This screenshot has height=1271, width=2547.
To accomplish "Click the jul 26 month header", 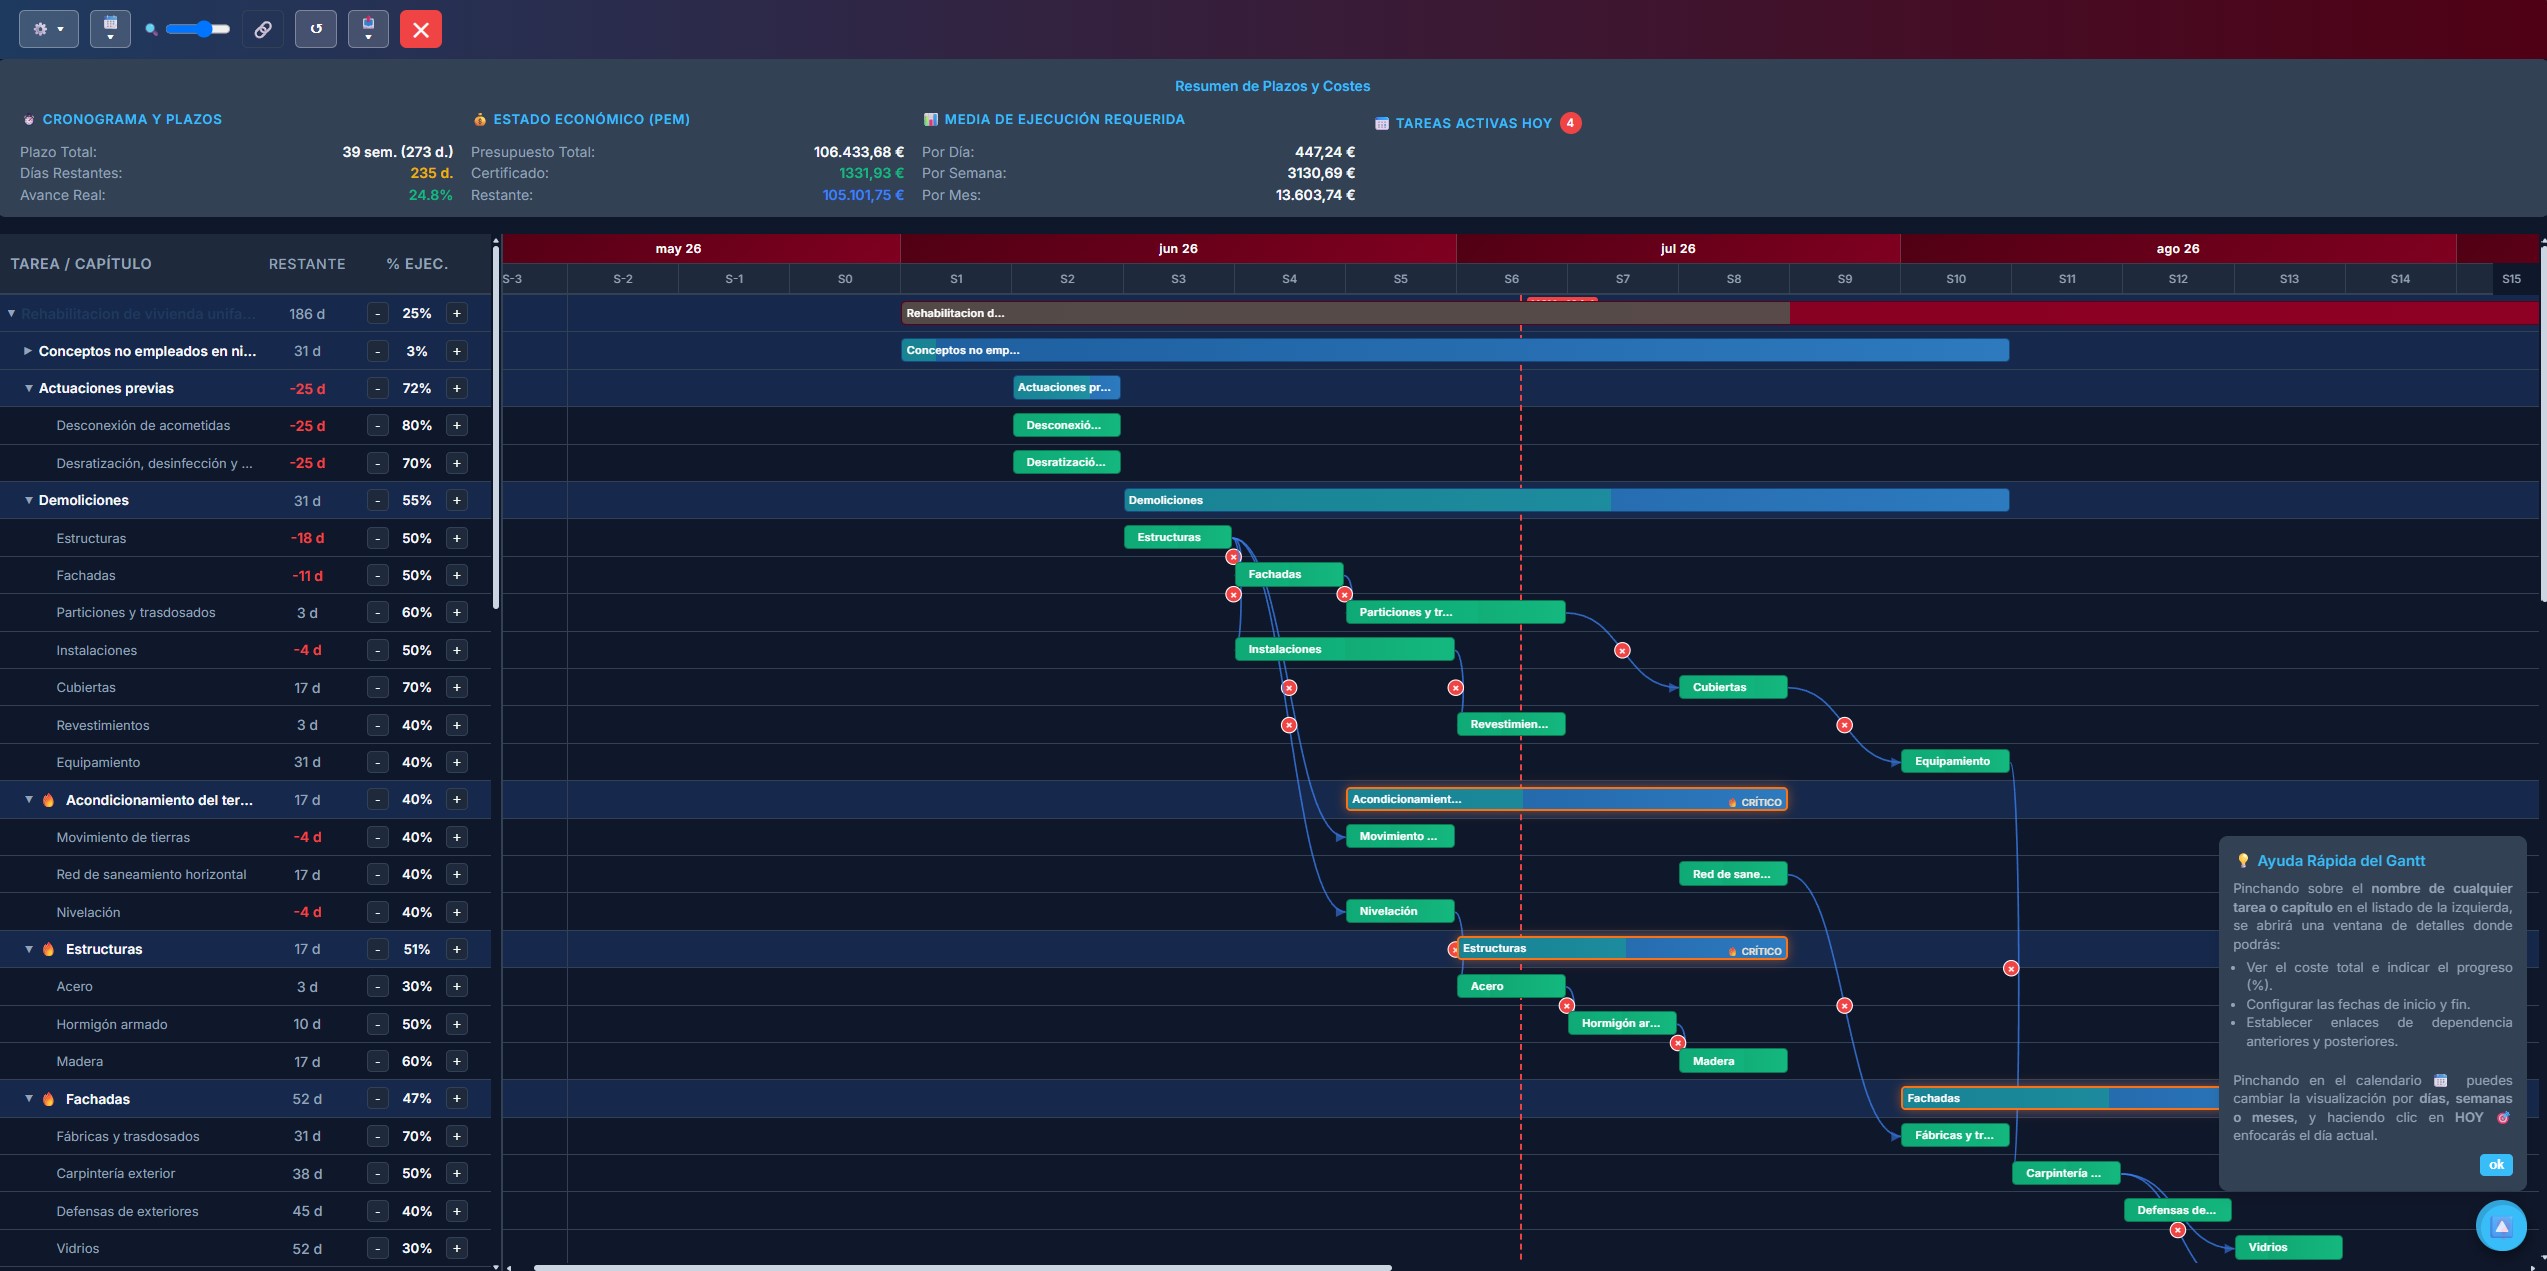I will [x=1678, y=248].
